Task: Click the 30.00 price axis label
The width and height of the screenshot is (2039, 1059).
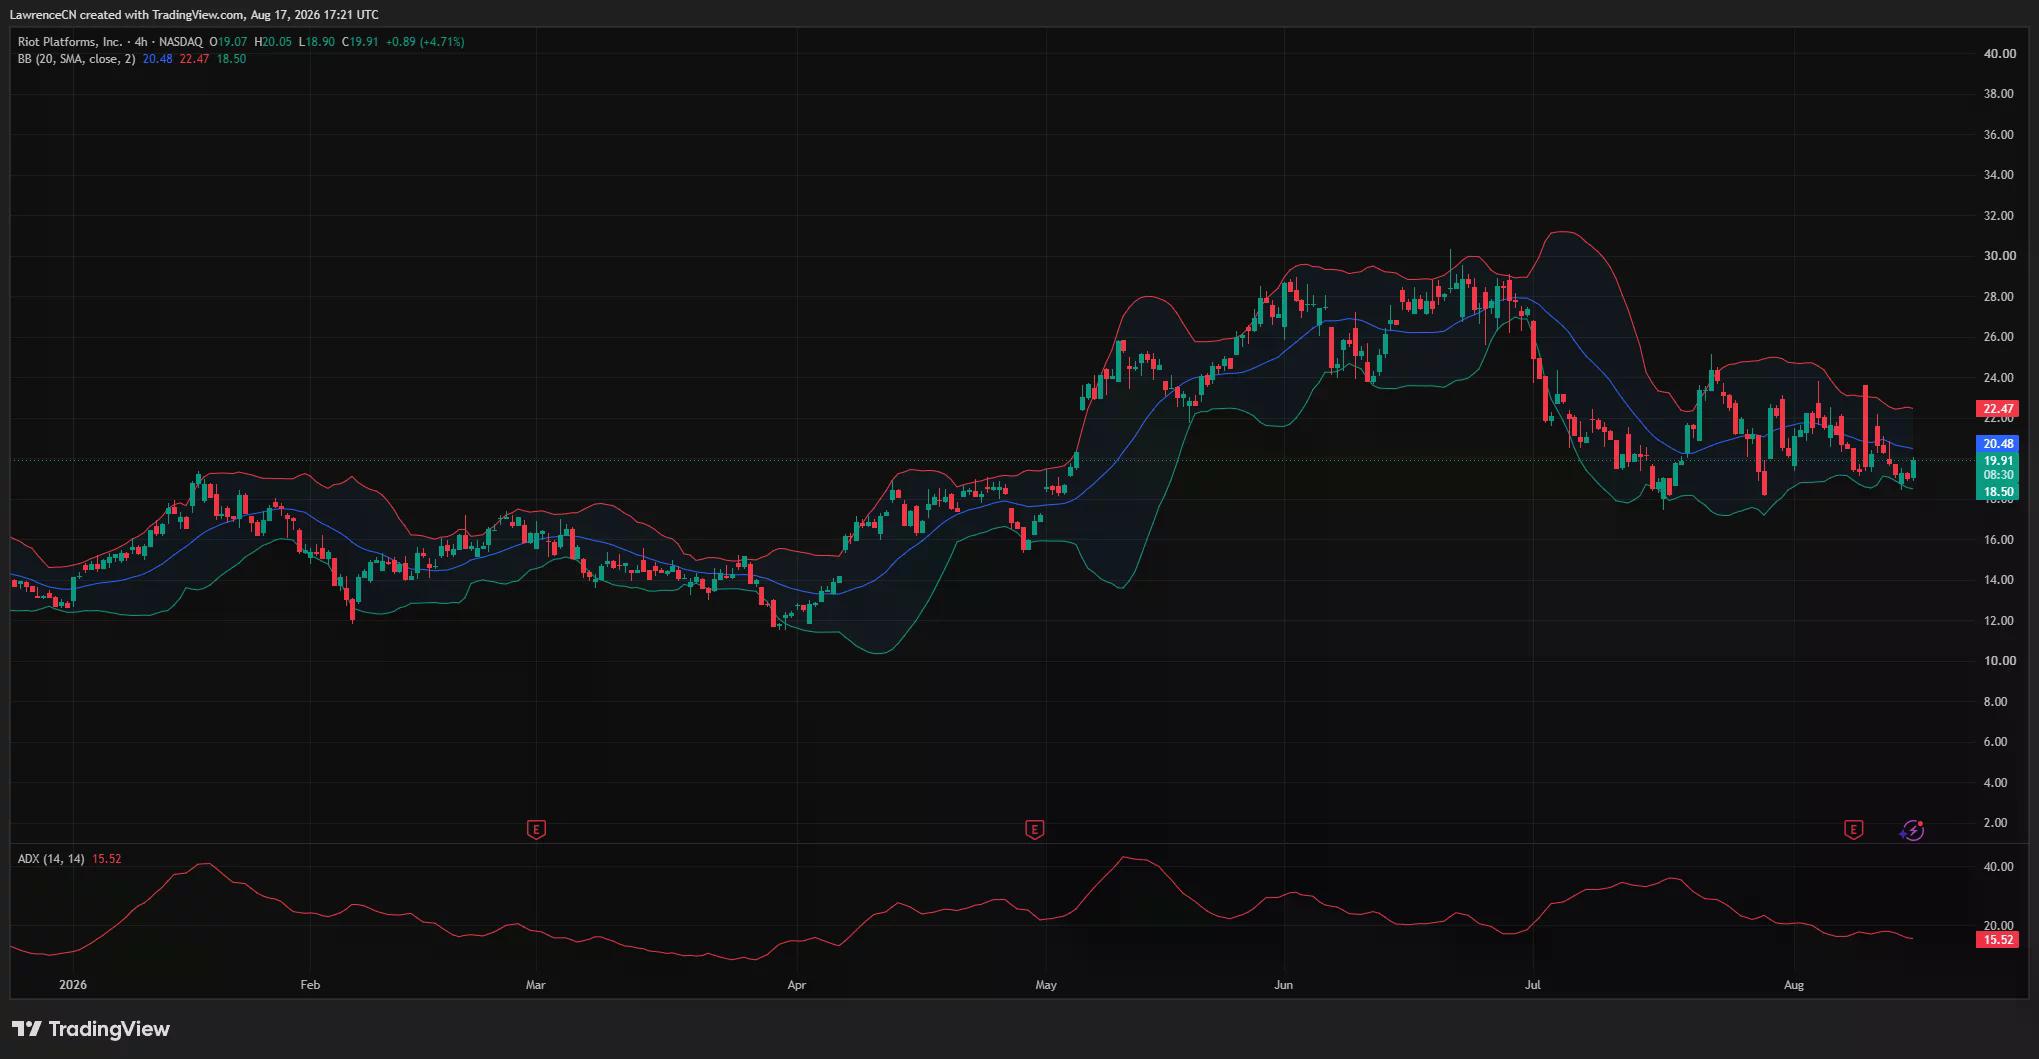Action: point(1999,256)
